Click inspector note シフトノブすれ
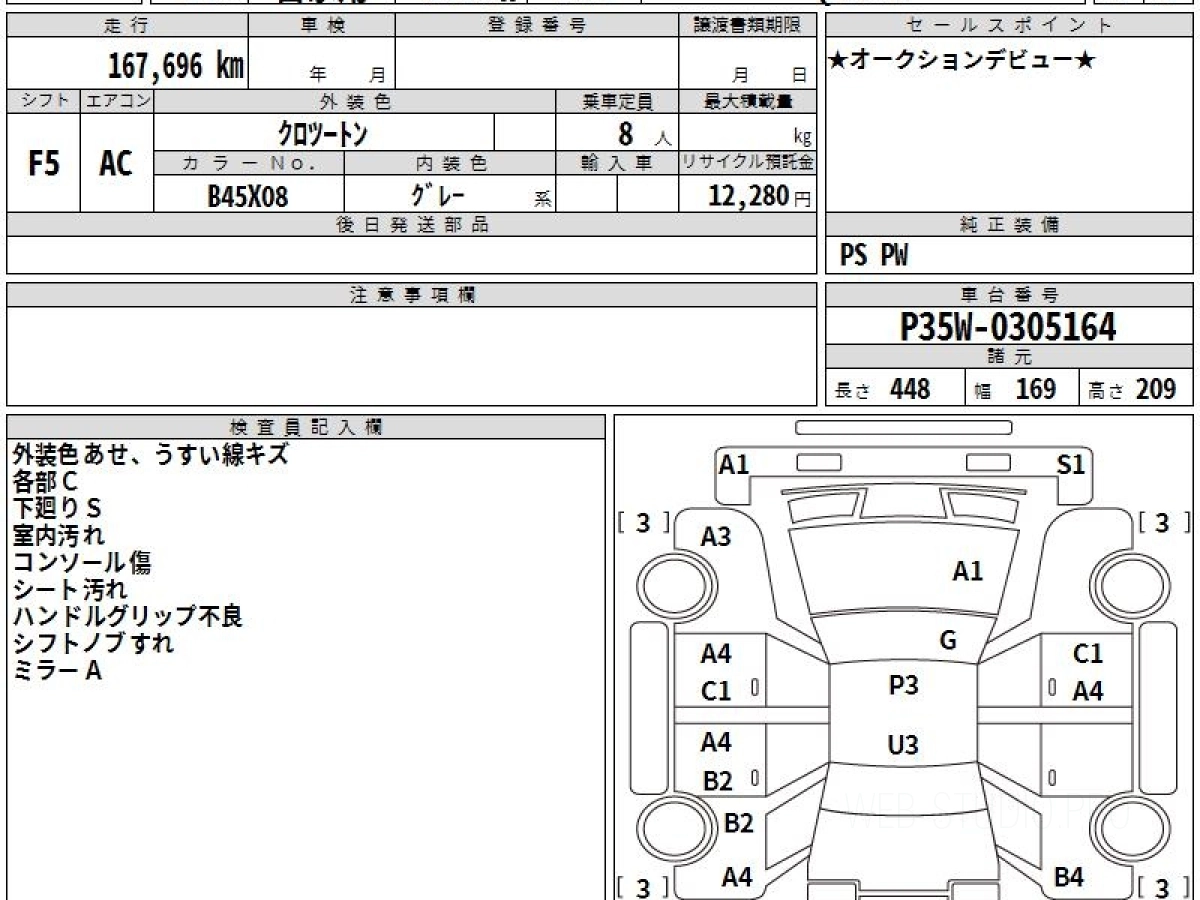Screen dimensions: 1200x900 click(x=93, y=643)
